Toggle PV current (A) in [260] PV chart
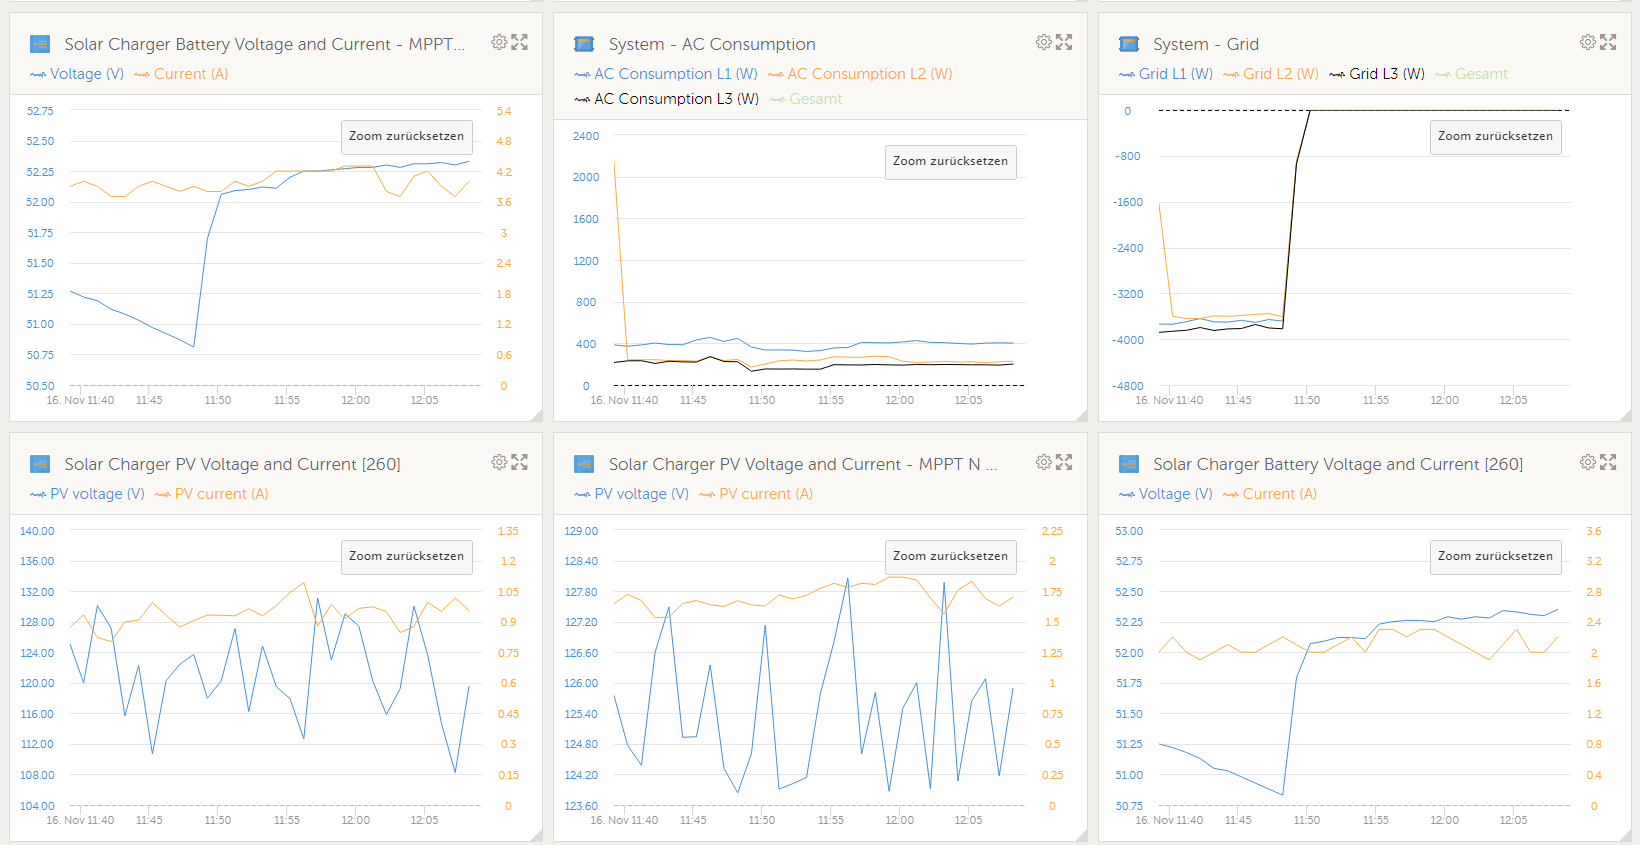Screen dimensions: 1640x845 (x=212, y=494)
